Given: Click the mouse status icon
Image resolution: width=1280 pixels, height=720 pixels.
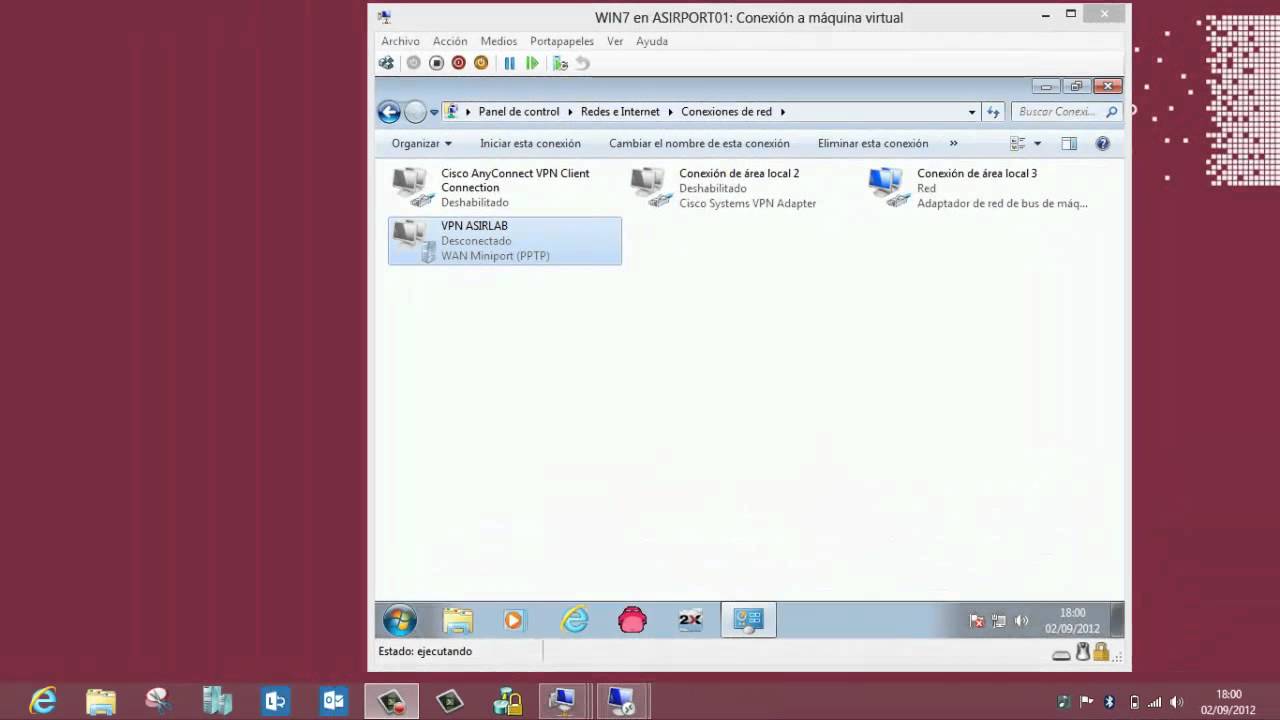Looking at the screenshot, I should (1082, 652).
